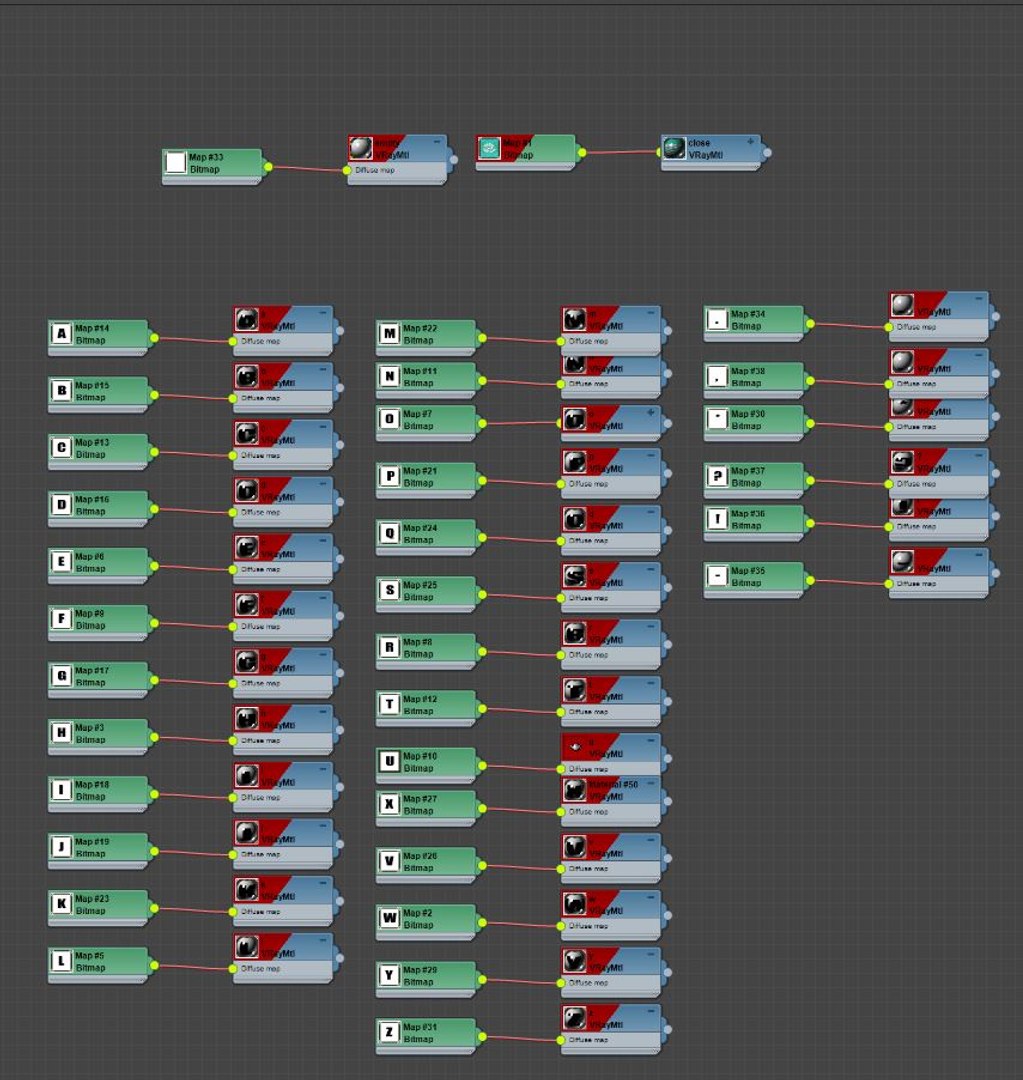Collapse the material node wired to Map #33
This screenshot has width=1023, height=1080.
tap(437, 141)
